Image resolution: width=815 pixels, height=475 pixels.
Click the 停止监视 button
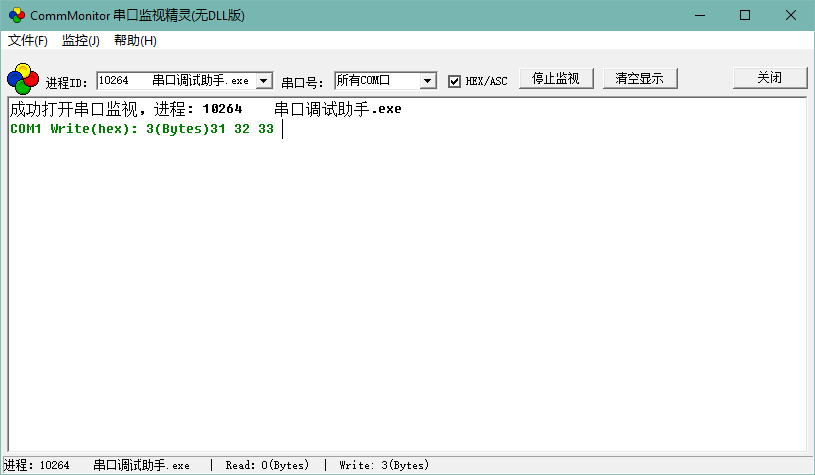(x=556, y=78)
